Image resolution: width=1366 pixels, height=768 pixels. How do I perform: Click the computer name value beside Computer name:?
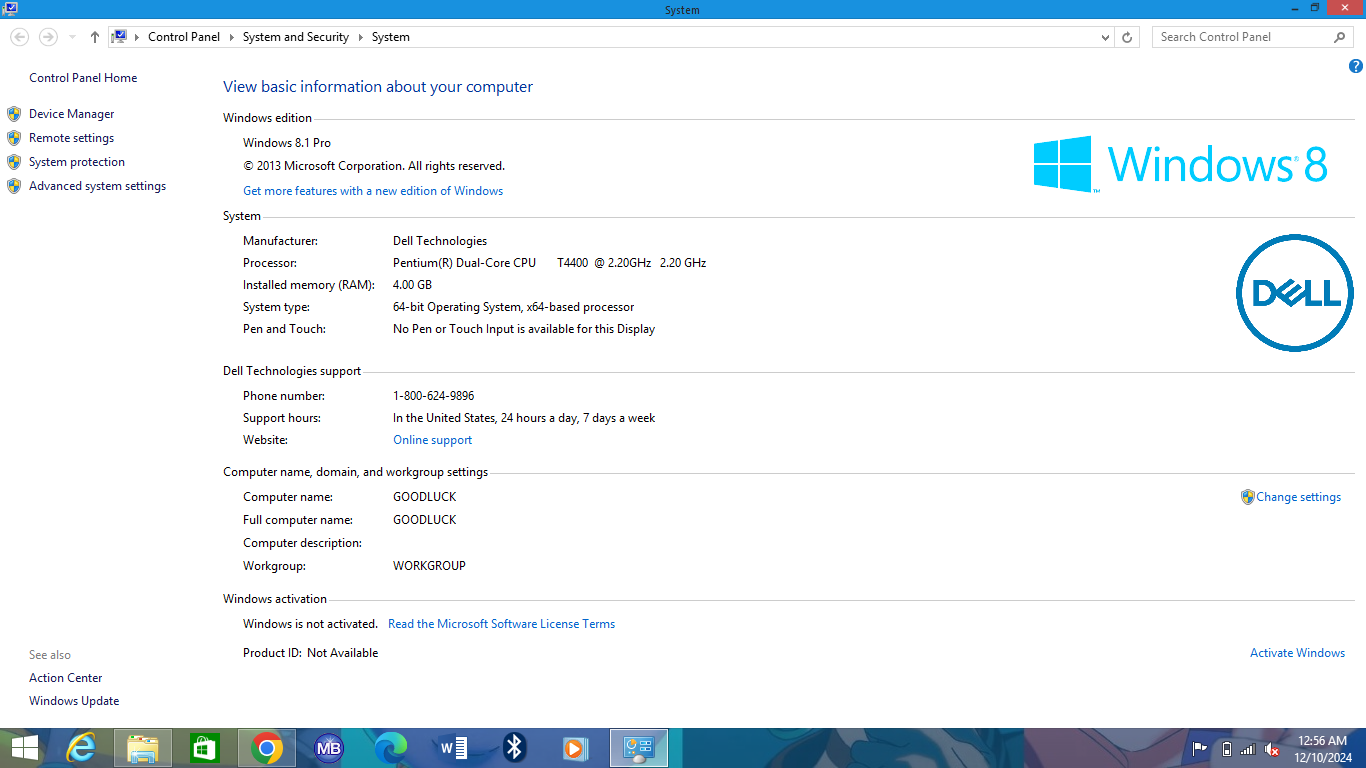point(425,497)
